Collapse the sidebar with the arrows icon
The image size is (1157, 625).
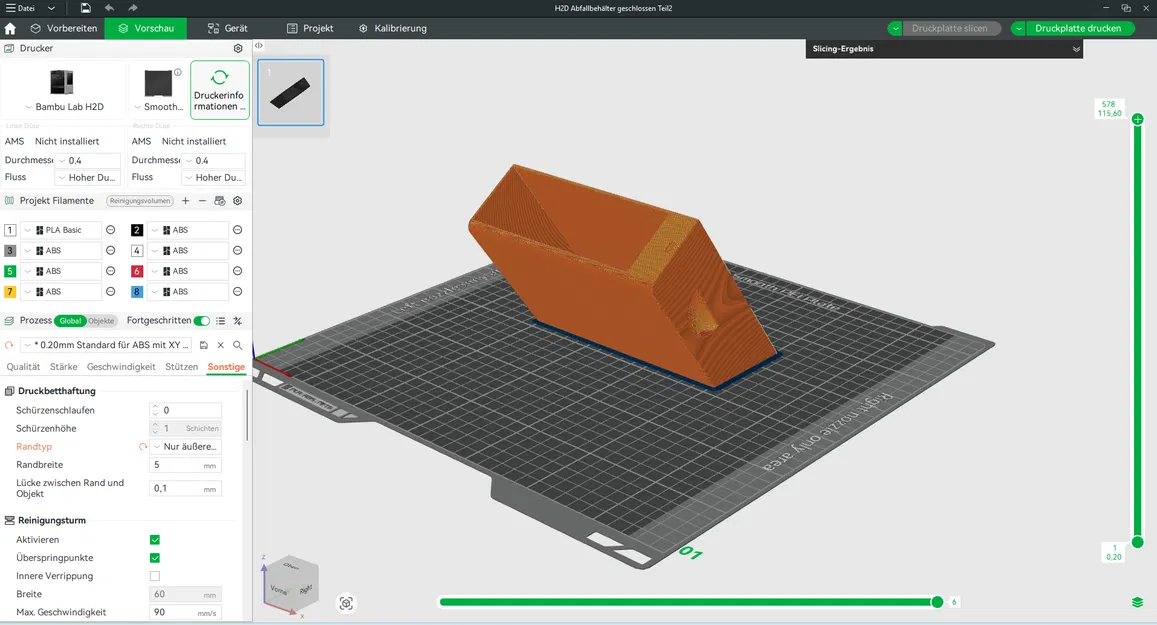258,46
